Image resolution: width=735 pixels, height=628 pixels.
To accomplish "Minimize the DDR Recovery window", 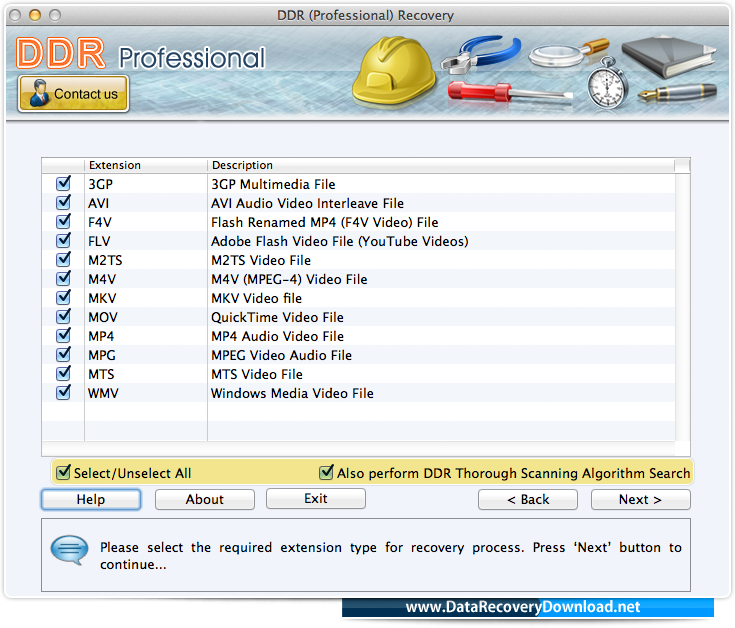I will click(x=35, y=15).
